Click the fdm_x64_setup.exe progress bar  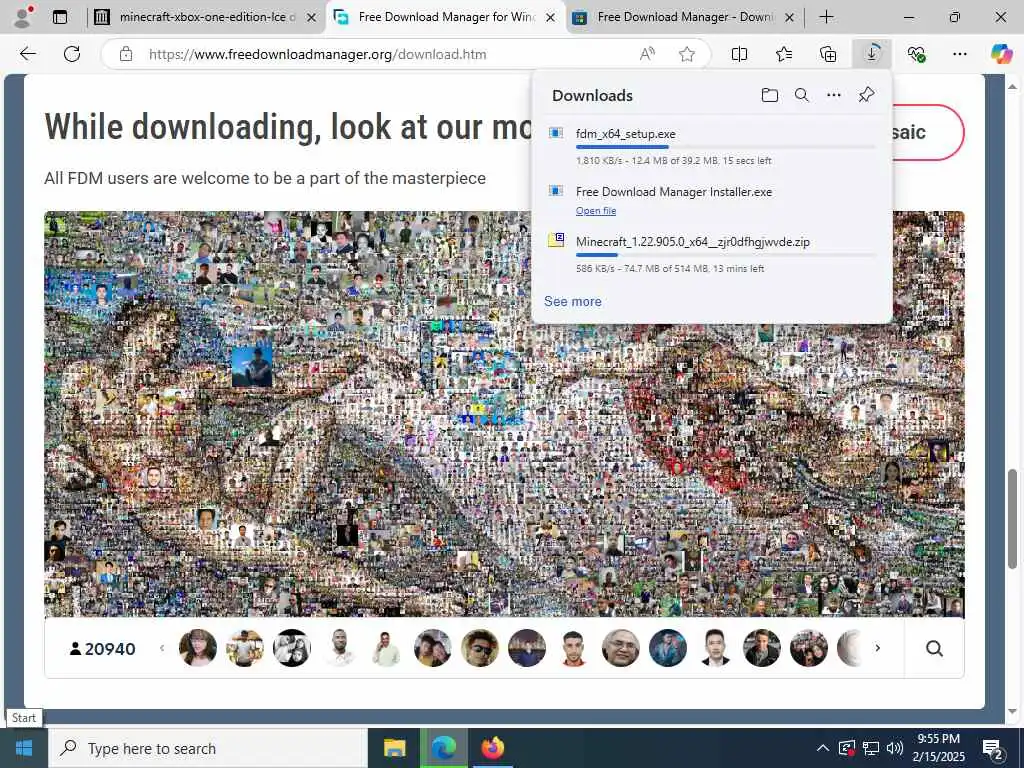(725, 147)
